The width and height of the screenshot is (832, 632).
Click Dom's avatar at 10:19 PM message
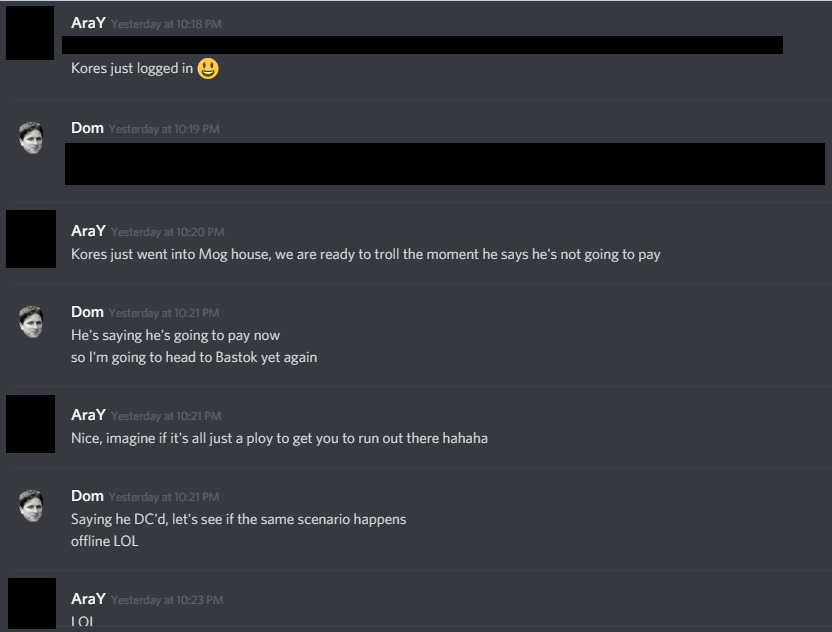point(31,138)
